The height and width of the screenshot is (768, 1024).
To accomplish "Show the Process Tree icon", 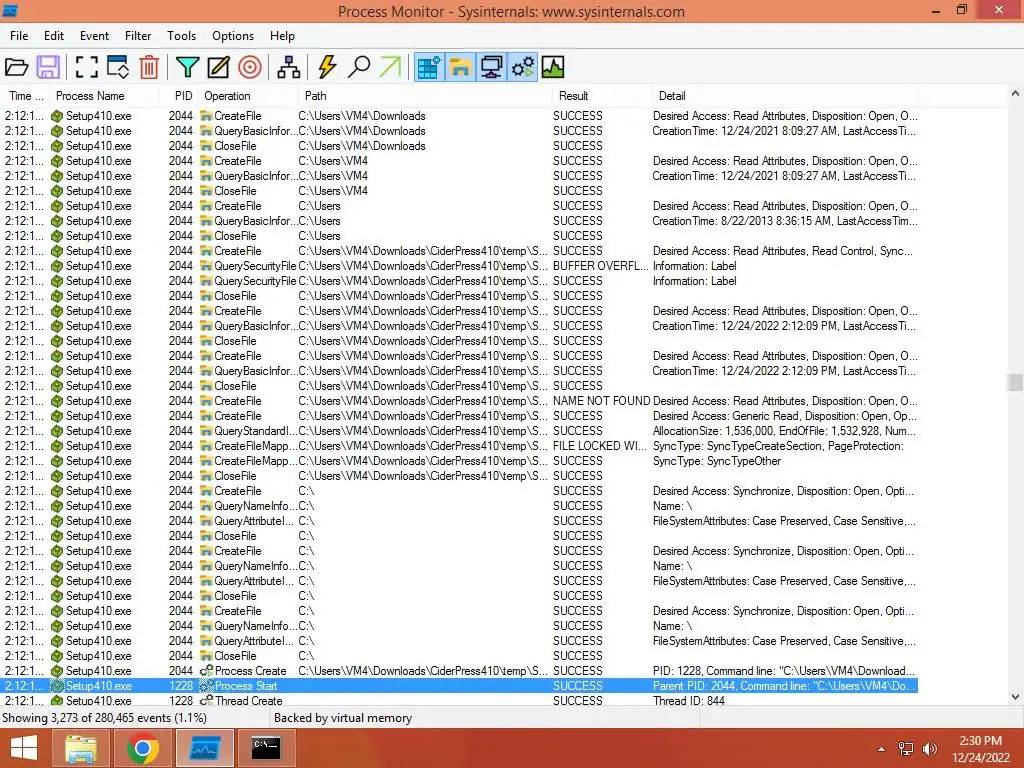I will 288,67.
